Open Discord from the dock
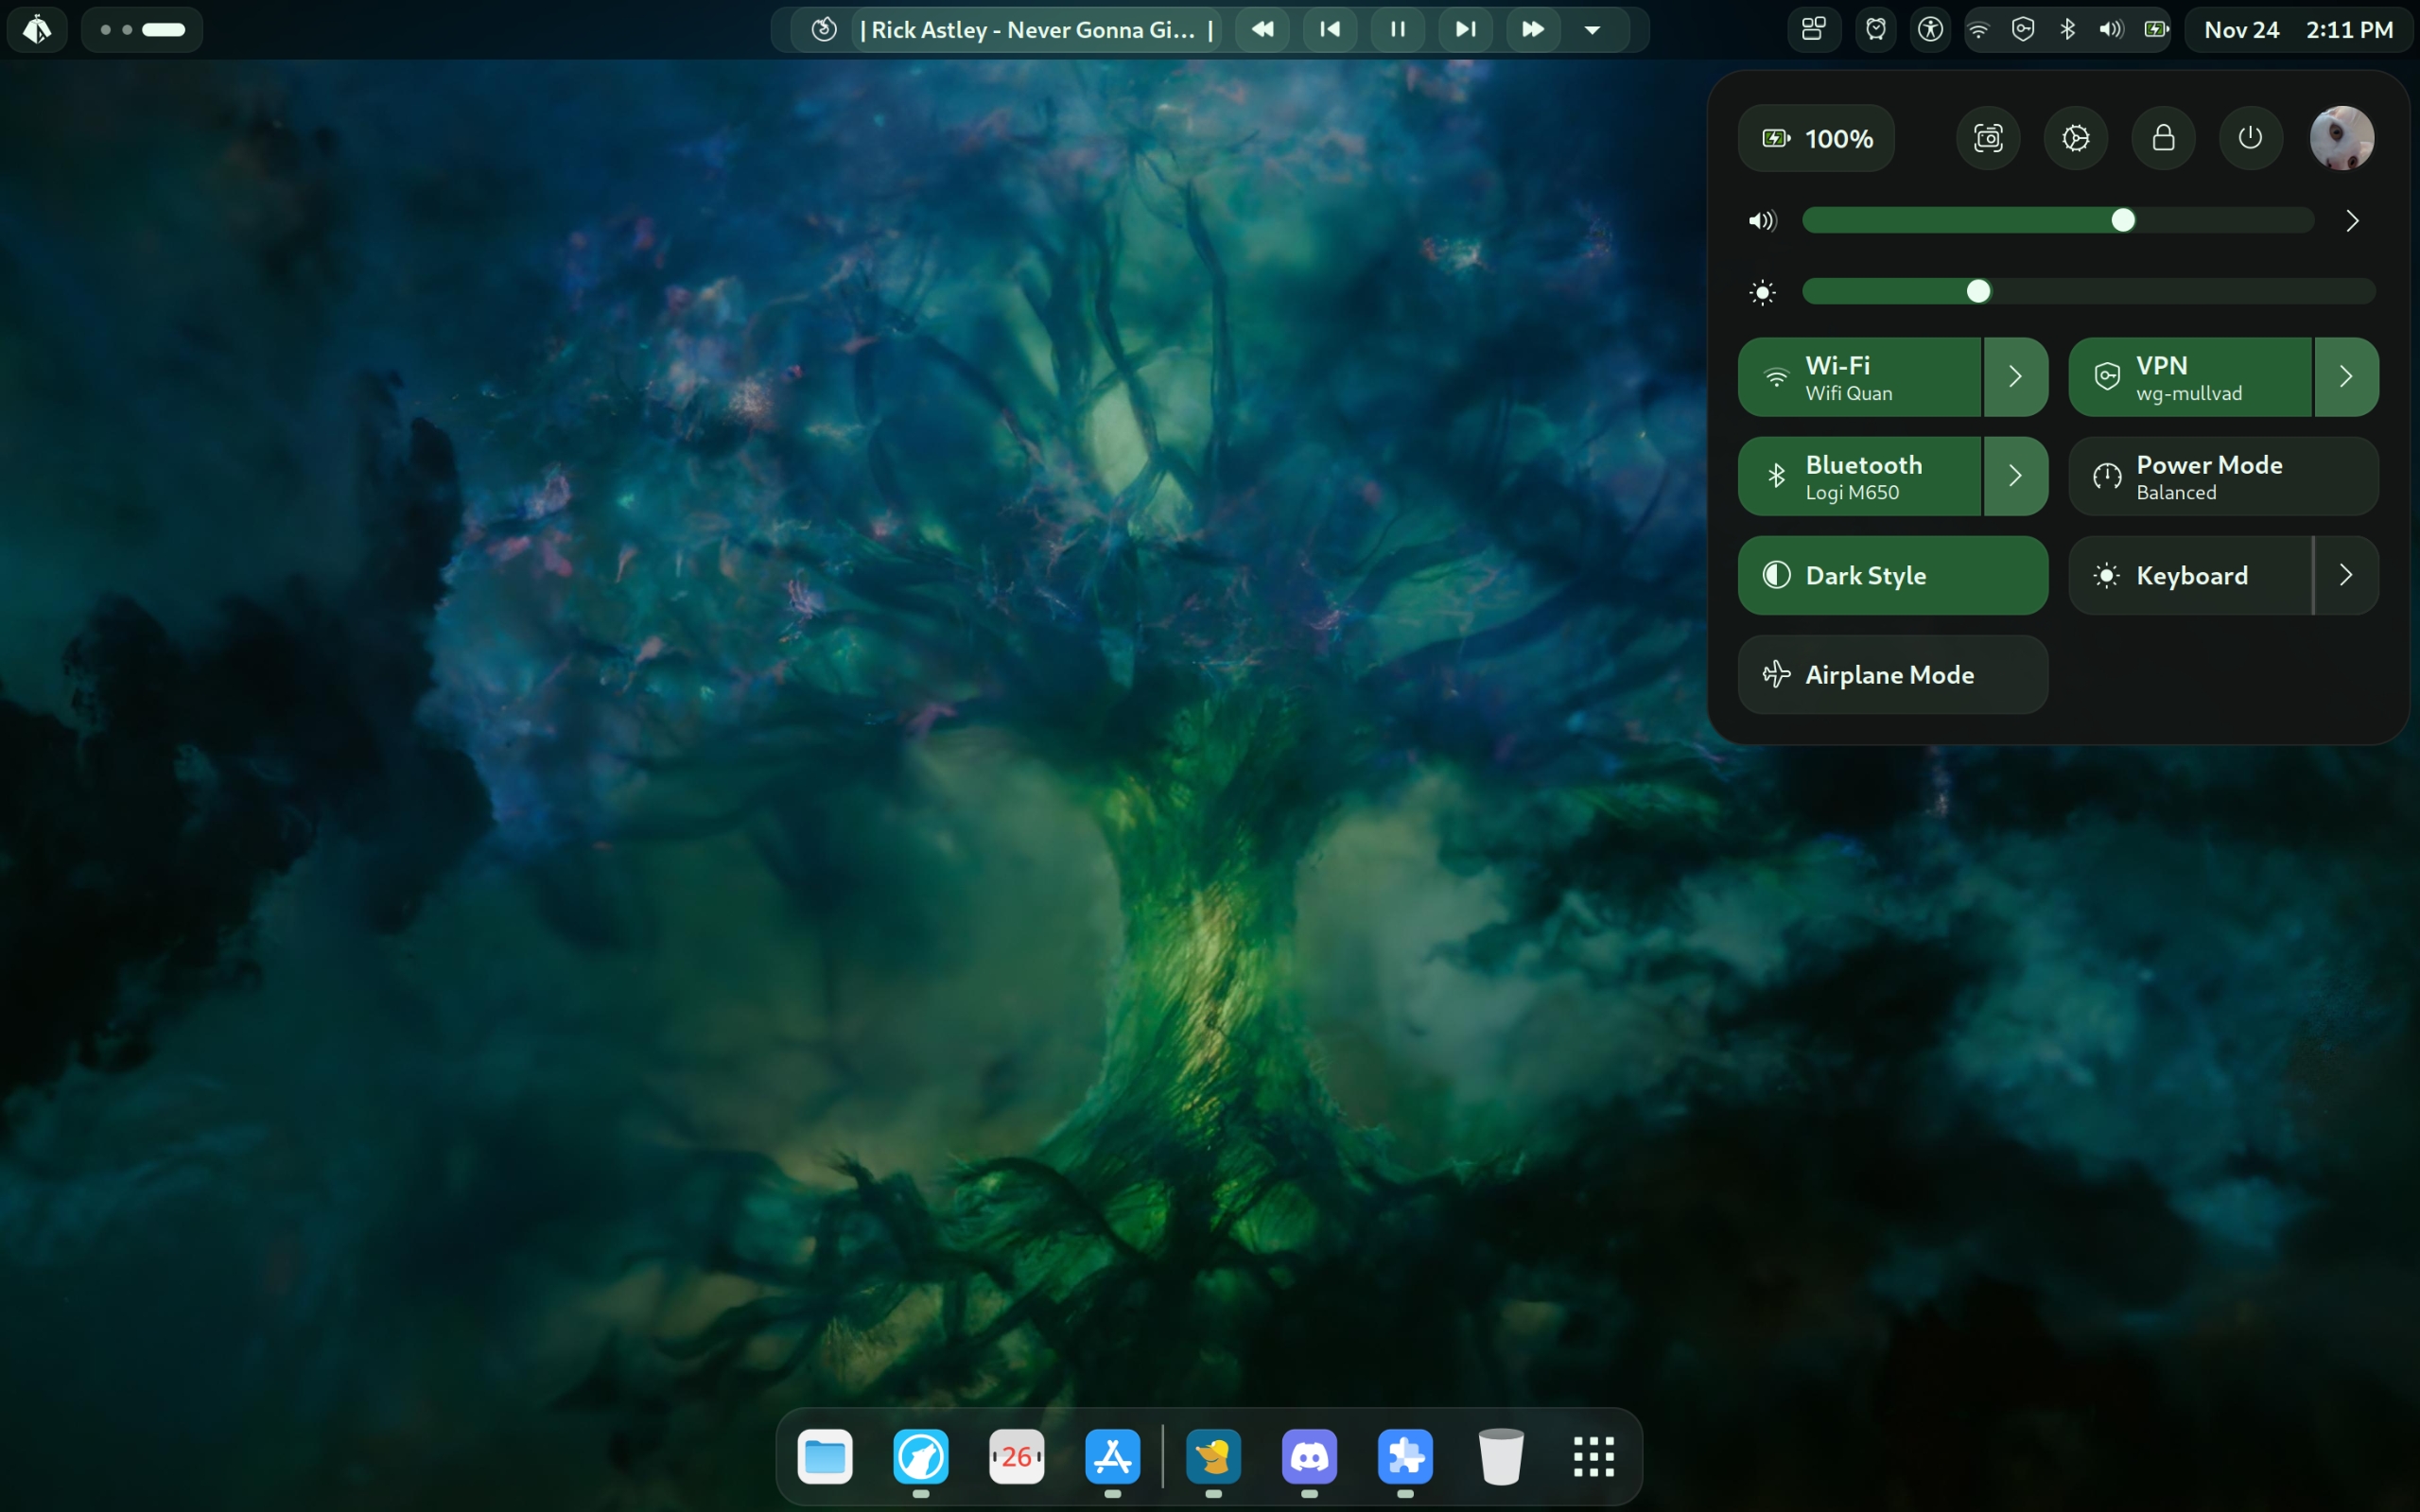The width and height of the screenshot is (2420, 1512). click(1309, 1456)
